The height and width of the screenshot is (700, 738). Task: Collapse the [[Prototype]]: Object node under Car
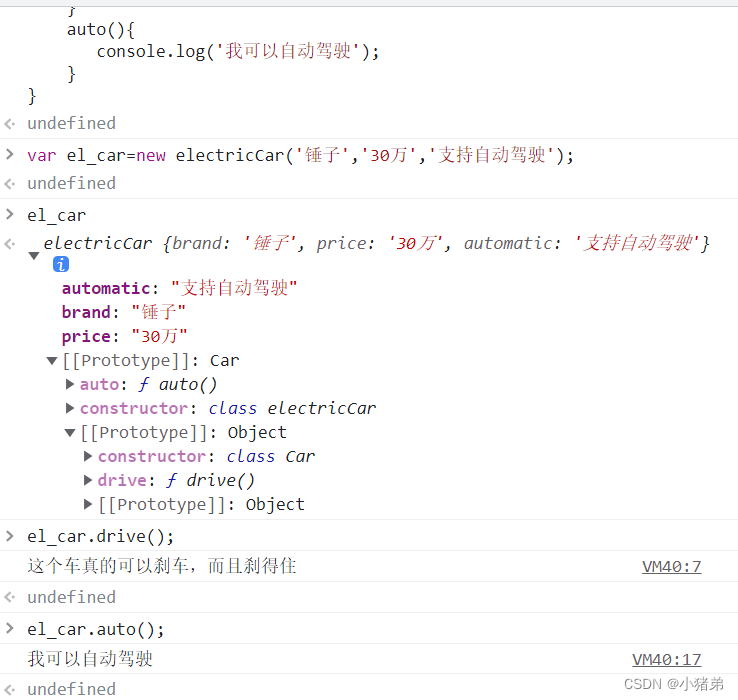coord(70,433)
